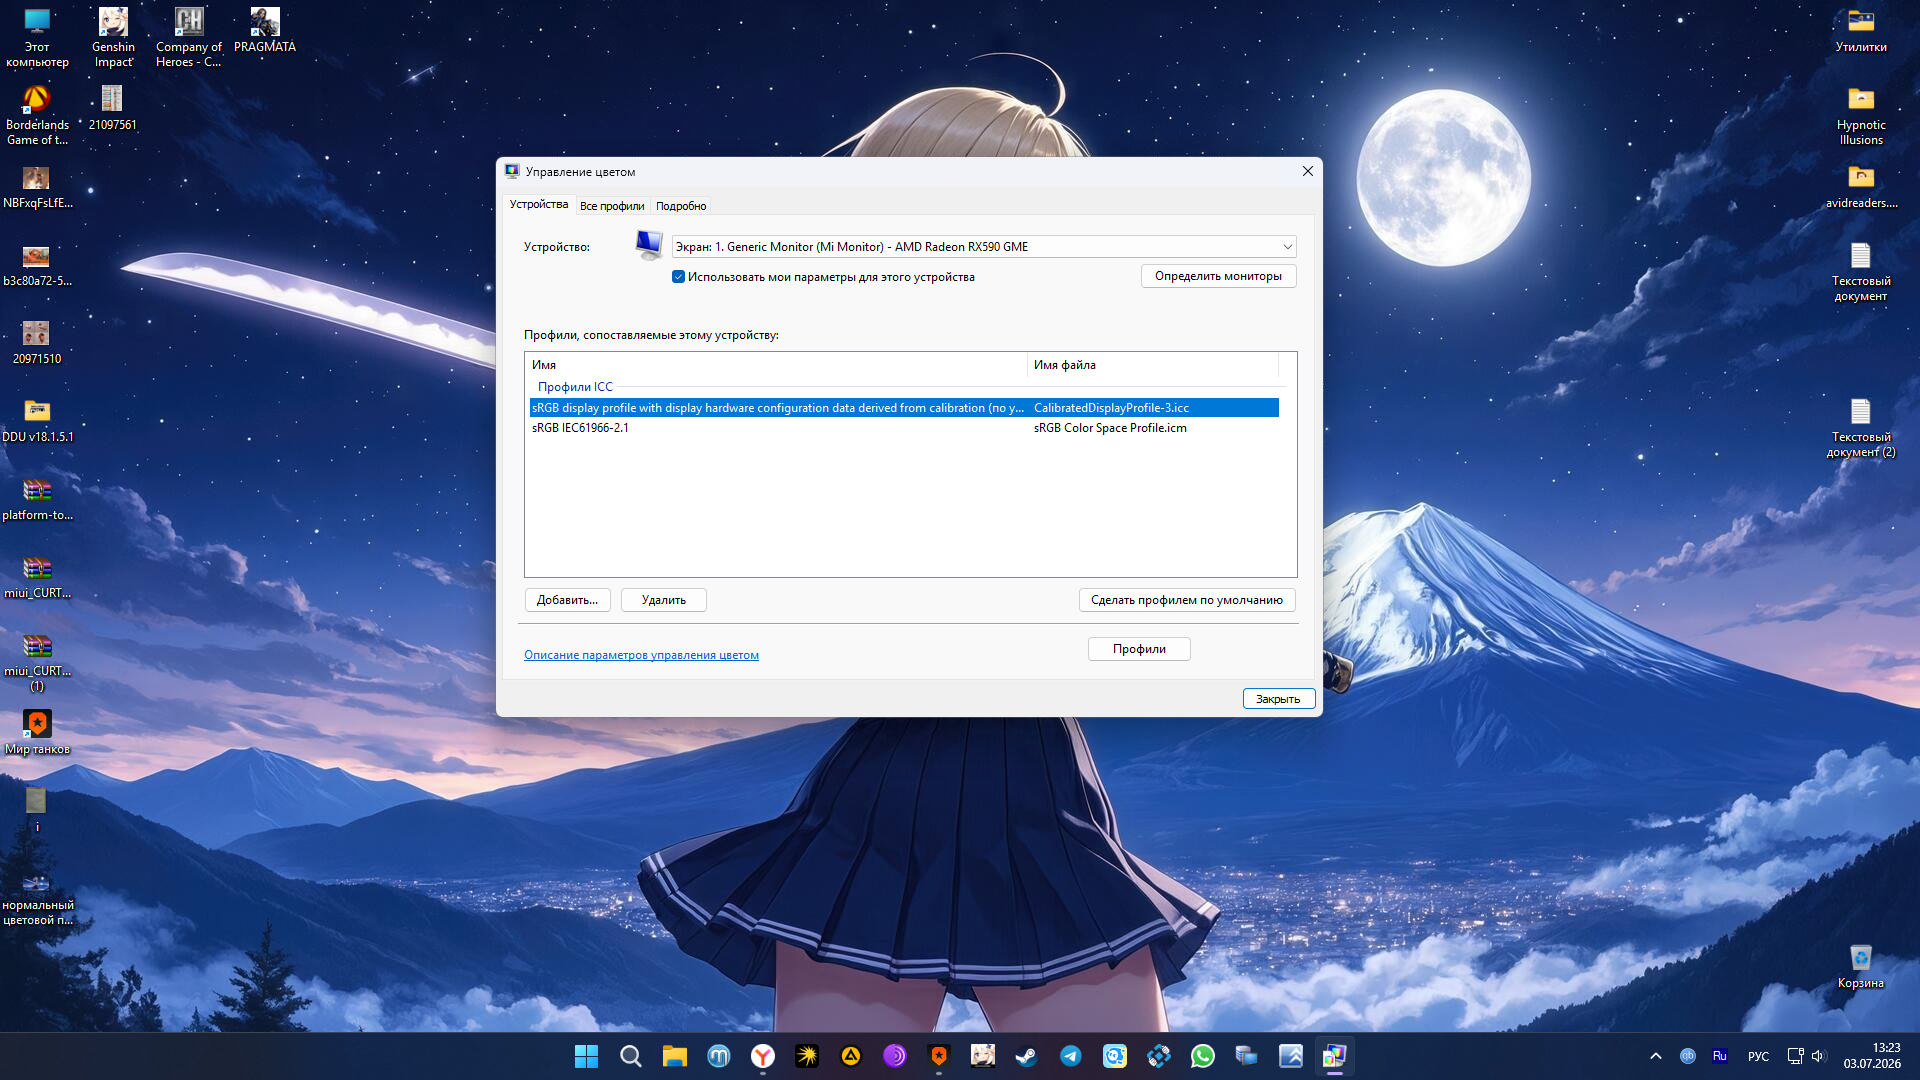Select Company of Heroes desktop shortcut

(189, 38)
